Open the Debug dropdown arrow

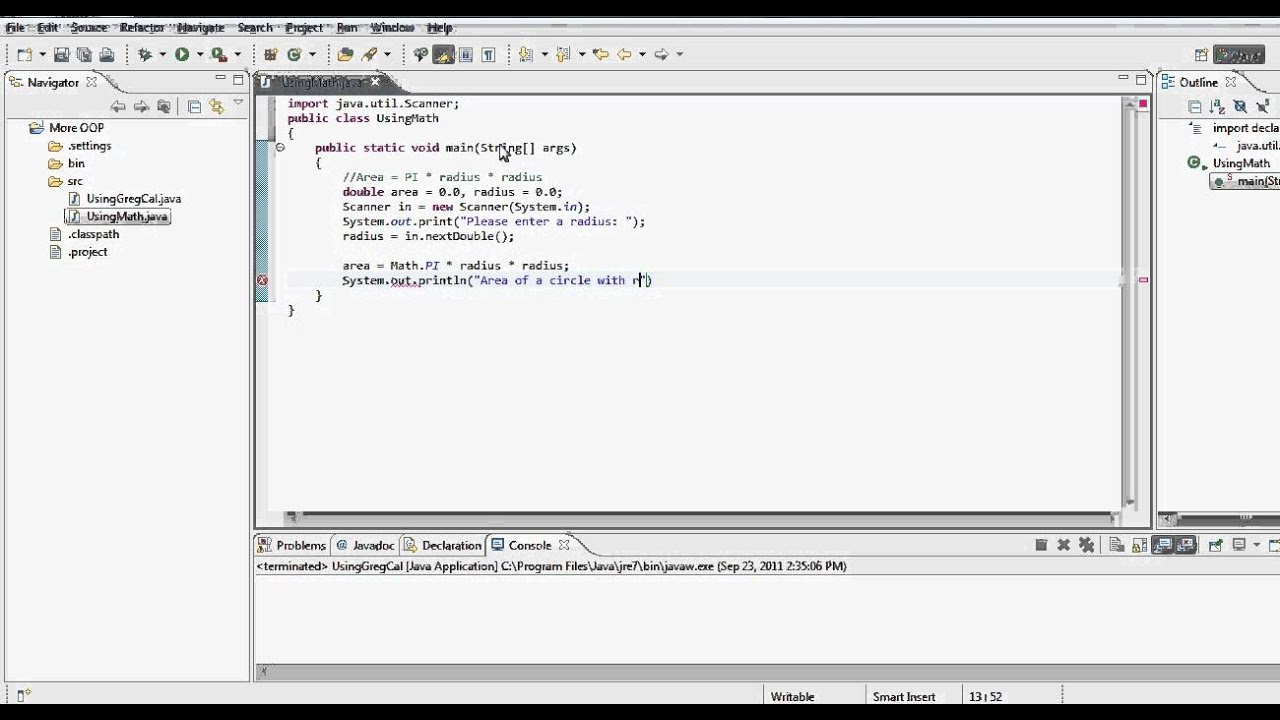(x=163, y=55)
